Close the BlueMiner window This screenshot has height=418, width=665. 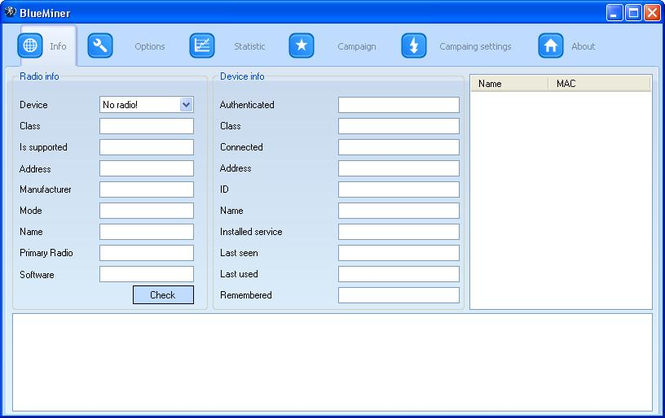pyautogui.click(x=652, y=13)
